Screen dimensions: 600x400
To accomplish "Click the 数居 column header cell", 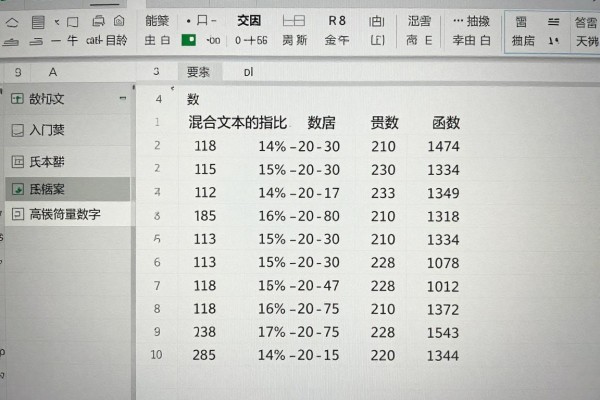I will 321,123.
